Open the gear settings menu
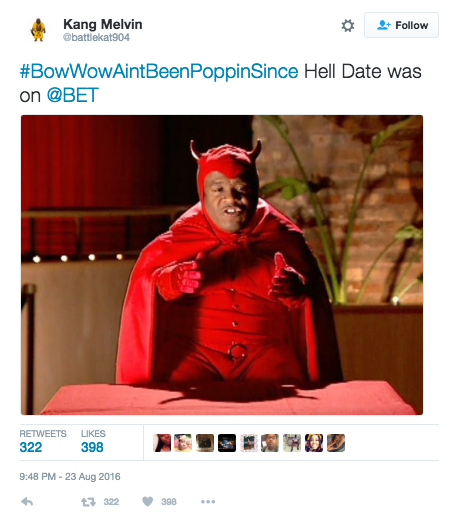 point(348,26)
